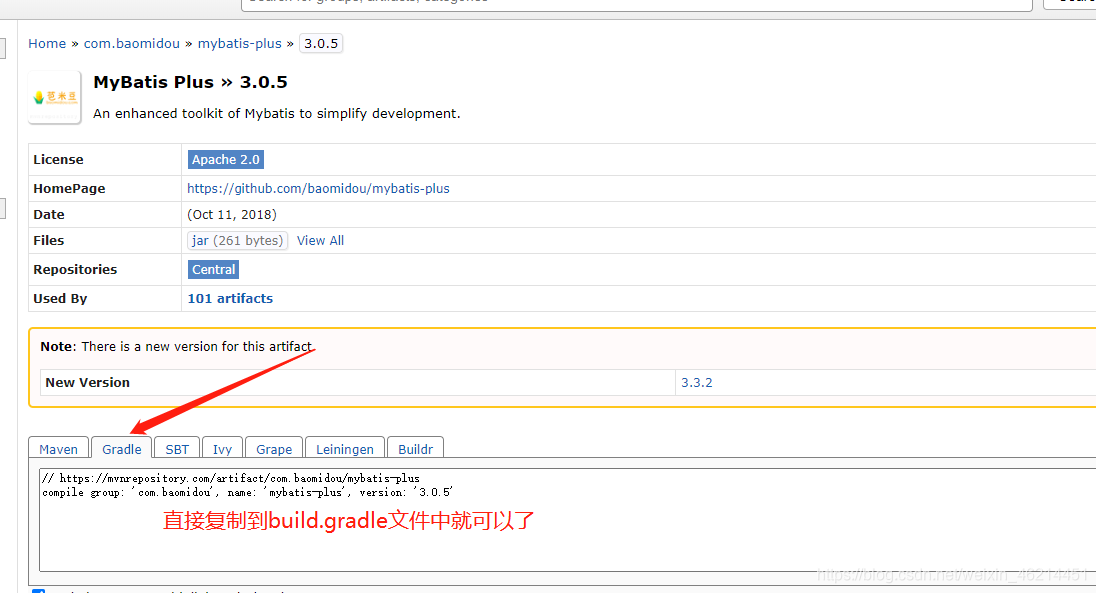Go to new version 3.3.2

coord(696,383)
